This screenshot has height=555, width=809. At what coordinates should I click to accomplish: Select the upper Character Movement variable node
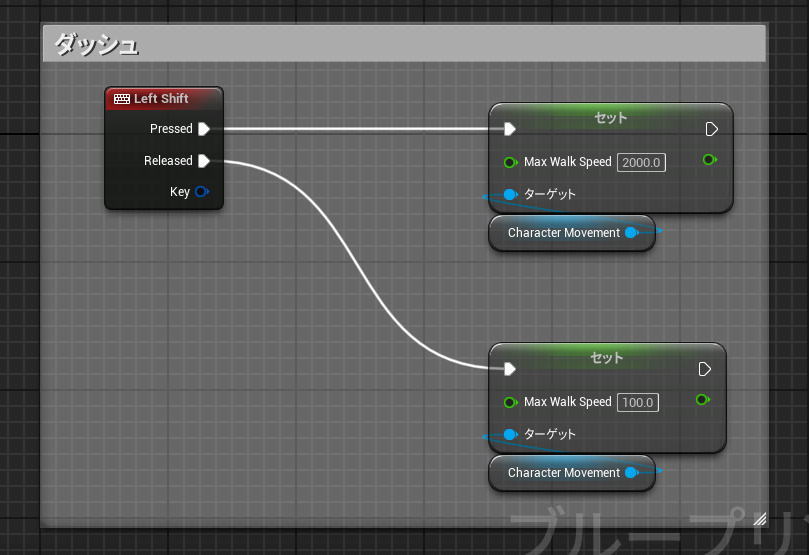pos(572,233)
